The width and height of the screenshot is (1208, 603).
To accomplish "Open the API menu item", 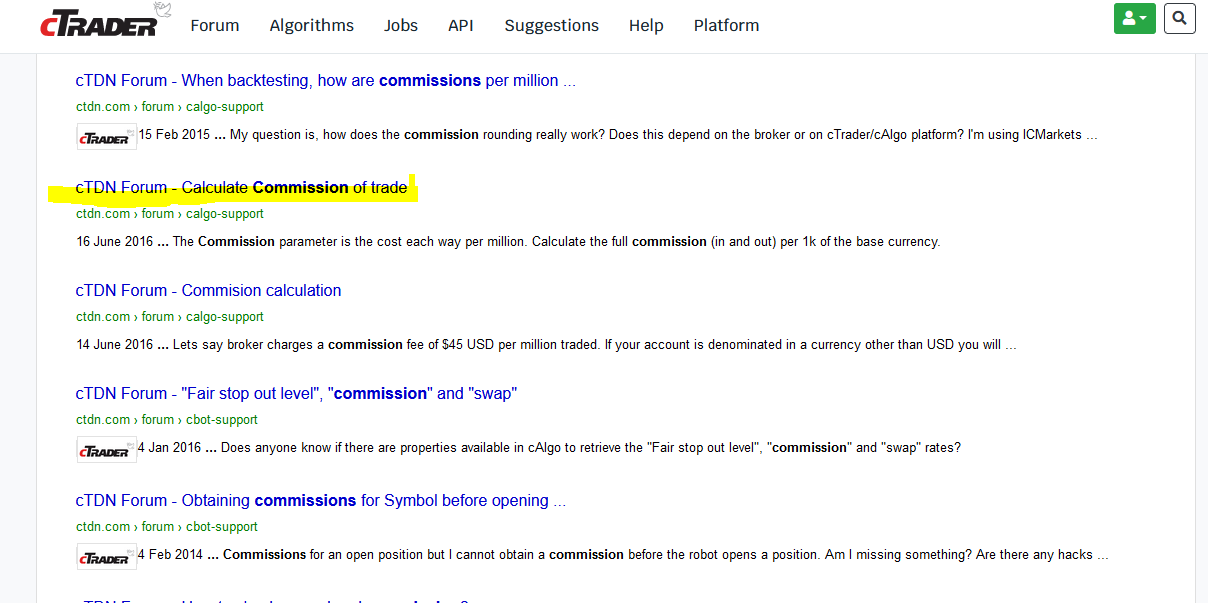I will tap(461, 25).
